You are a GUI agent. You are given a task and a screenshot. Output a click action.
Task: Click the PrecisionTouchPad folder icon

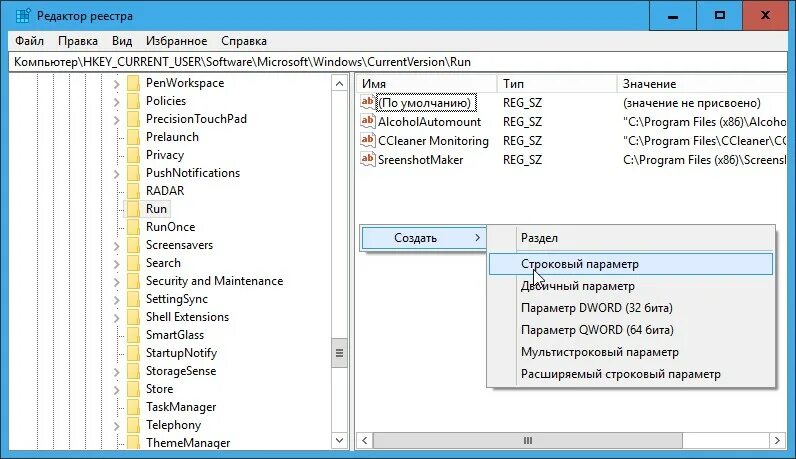134,119
